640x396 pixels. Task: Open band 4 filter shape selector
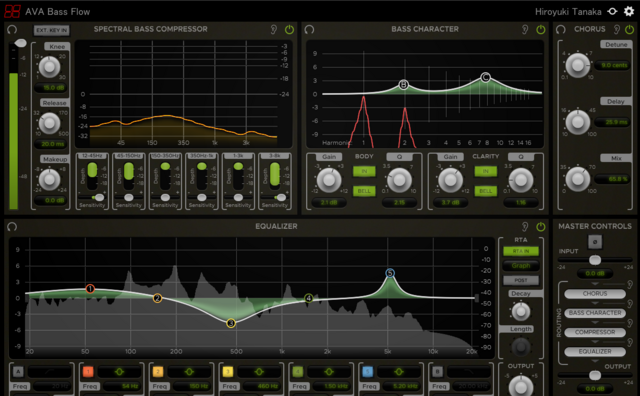[x=329, y=372]
